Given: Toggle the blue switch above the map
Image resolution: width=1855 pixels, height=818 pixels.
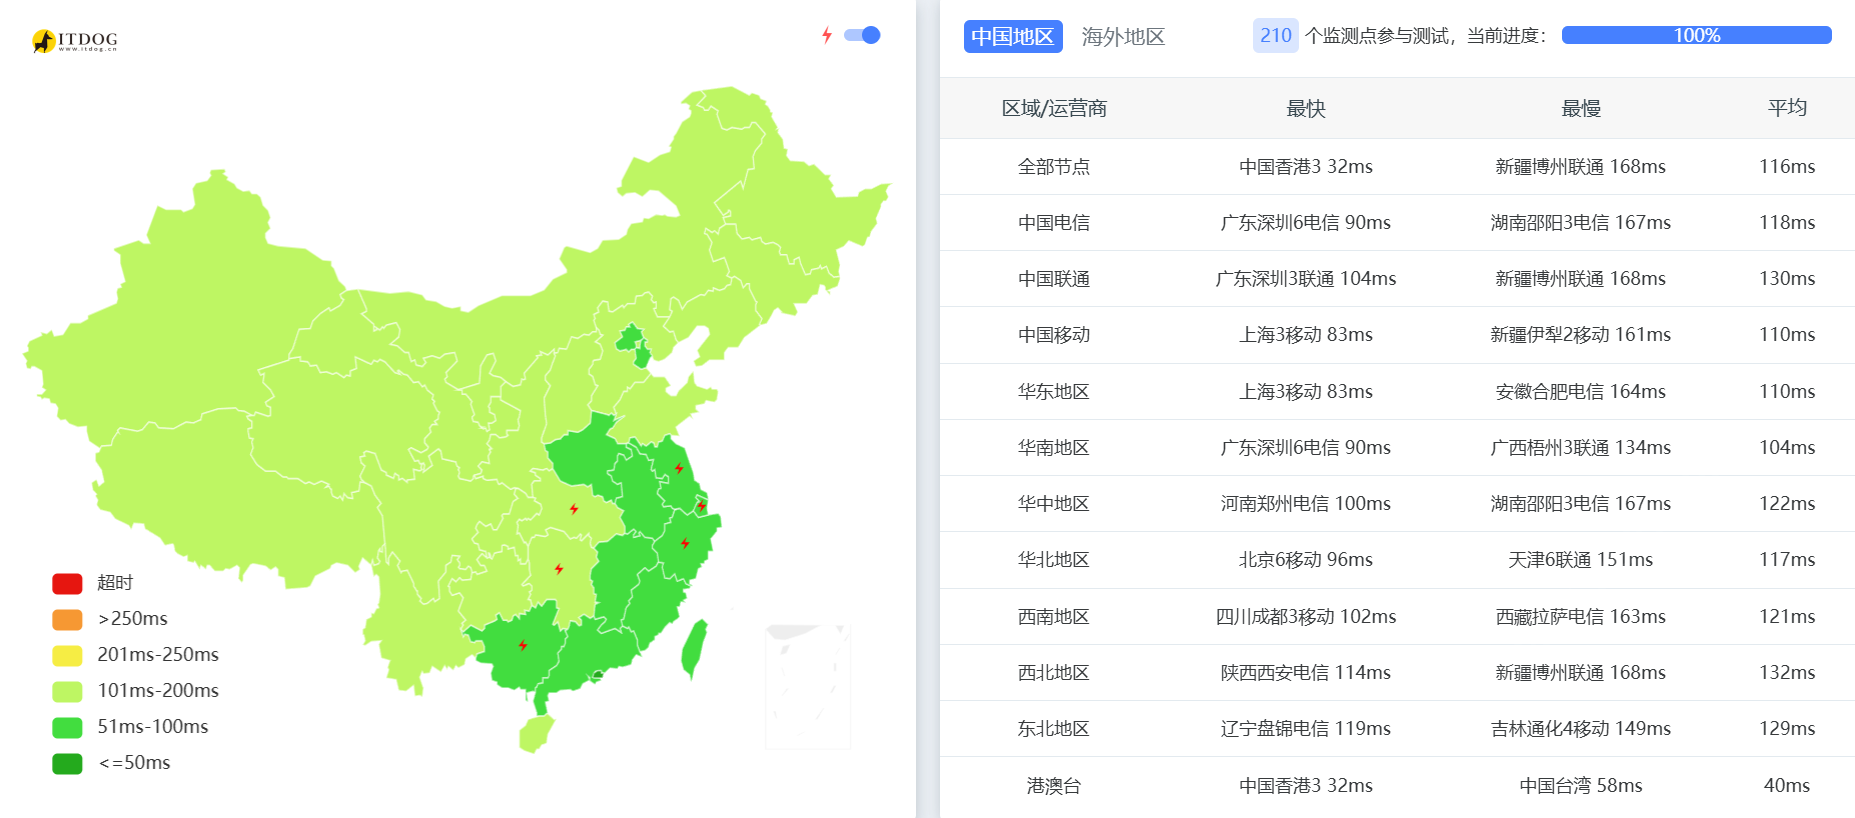Looking at the screenshot, I should (862, 35).
